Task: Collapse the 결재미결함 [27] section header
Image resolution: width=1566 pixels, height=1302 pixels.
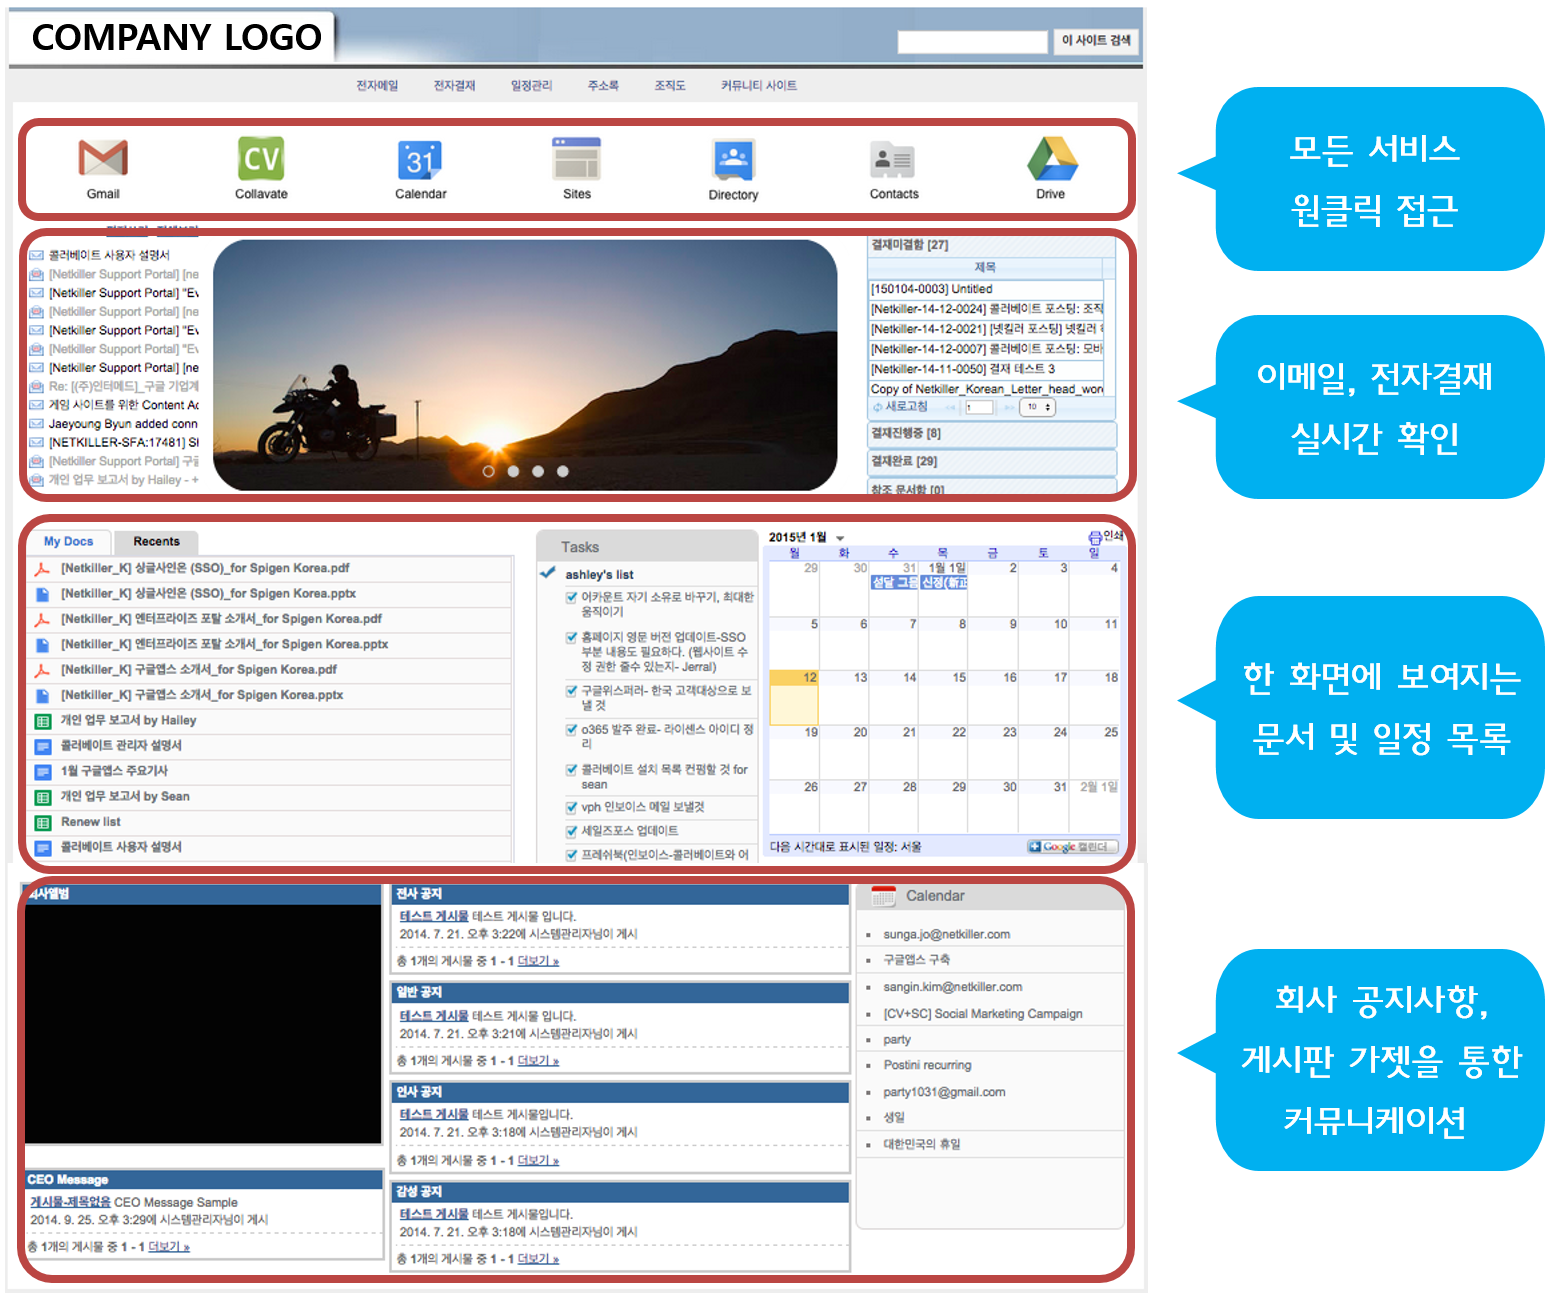Action: click(992, 245)
